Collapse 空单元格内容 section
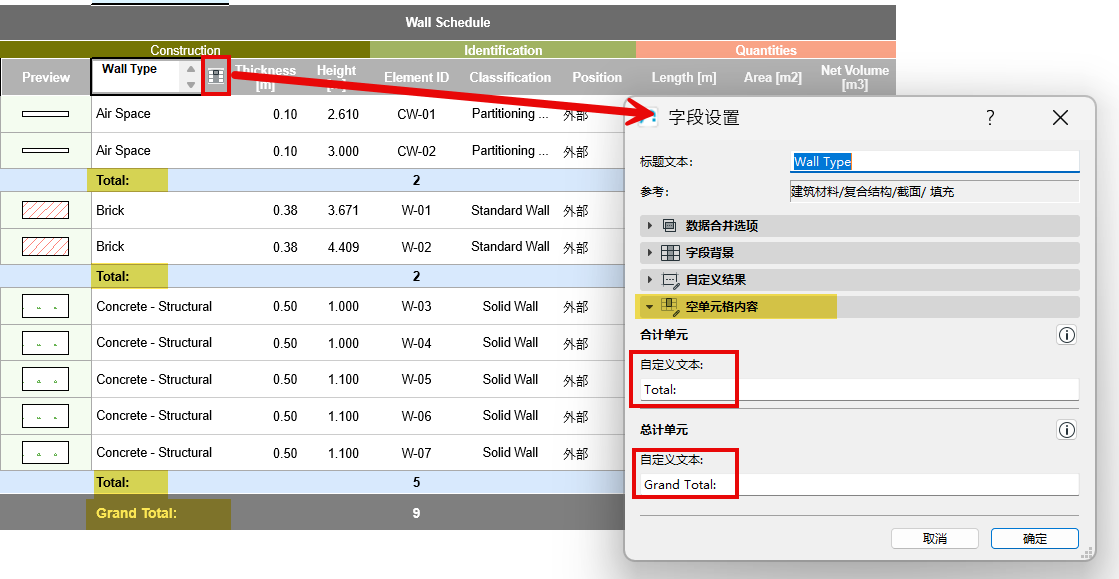The image size is (1119, 579). point(859,307)
